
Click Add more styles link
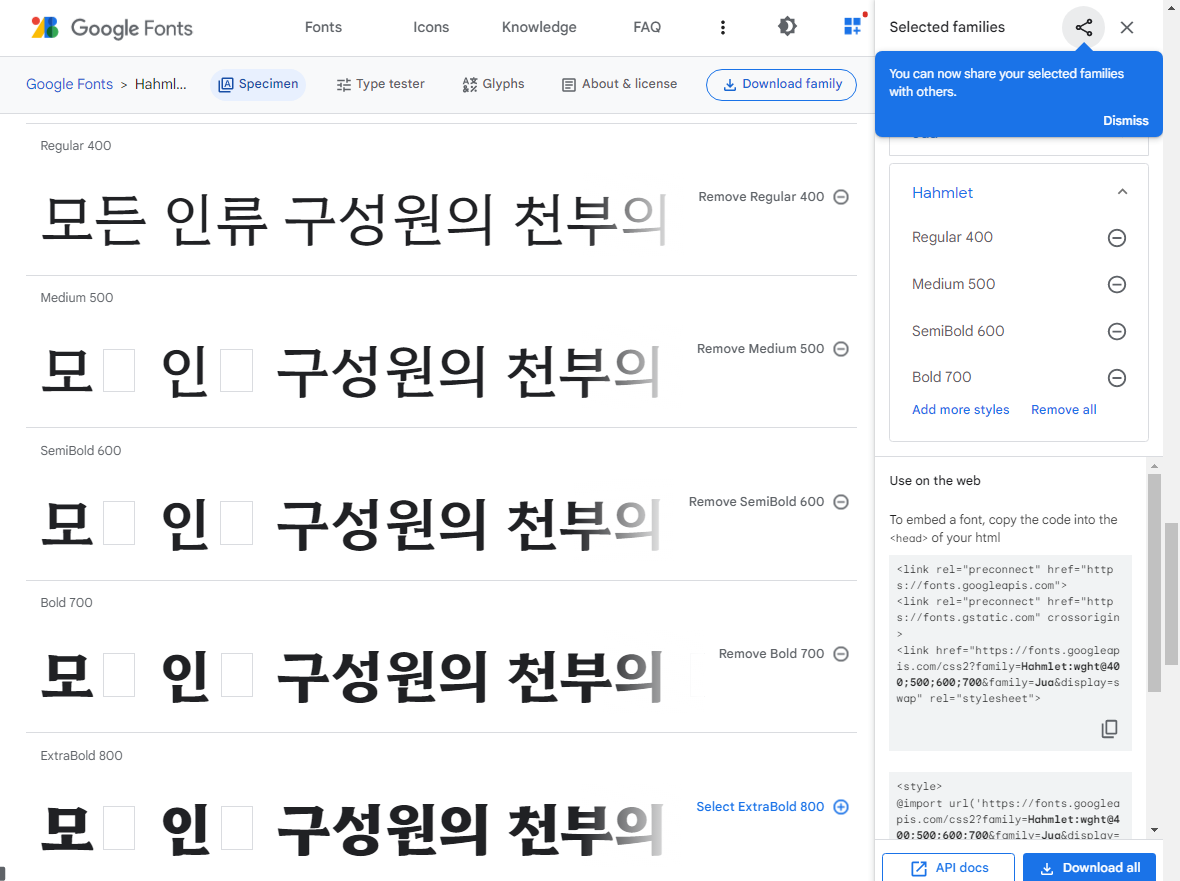pos(960,409)
